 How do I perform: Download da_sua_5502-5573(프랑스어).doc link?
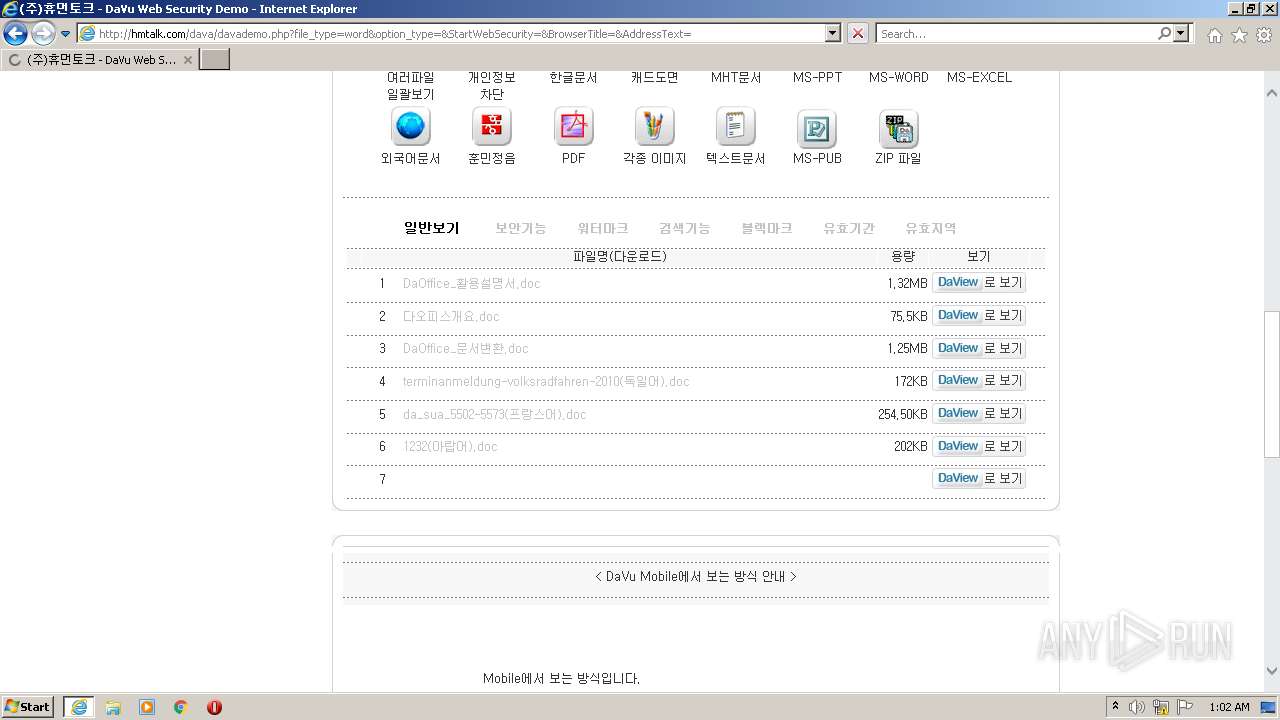[494, 414]
